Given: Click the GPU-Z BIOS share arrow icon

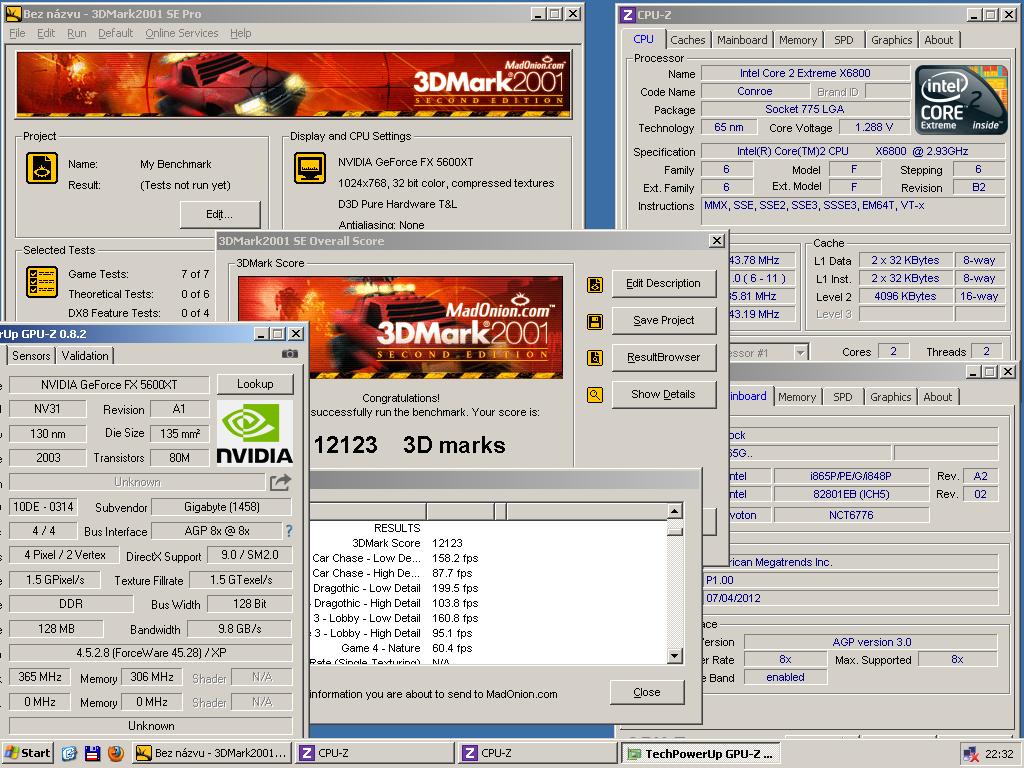Looking at the screenshot, I should 280,483.
